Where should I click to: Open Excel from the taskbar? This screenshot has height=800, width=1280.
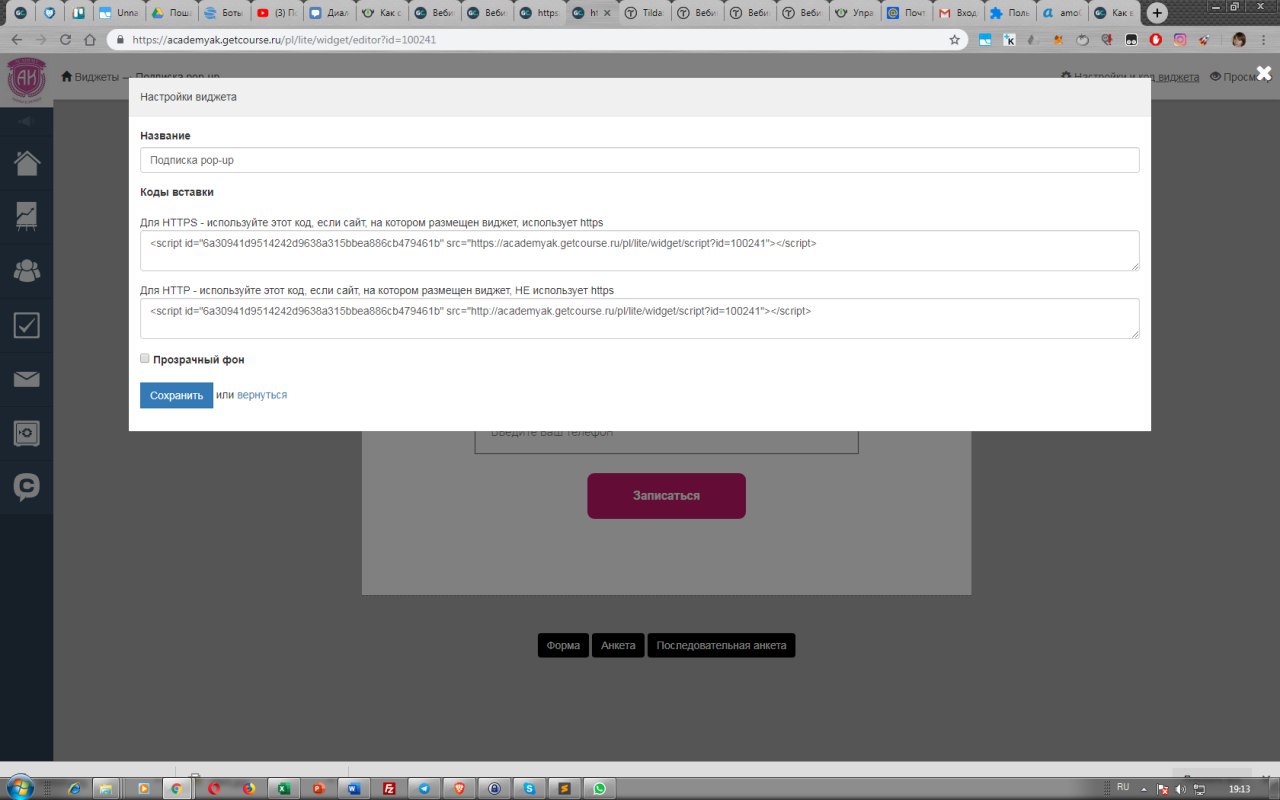click(283, 788)
